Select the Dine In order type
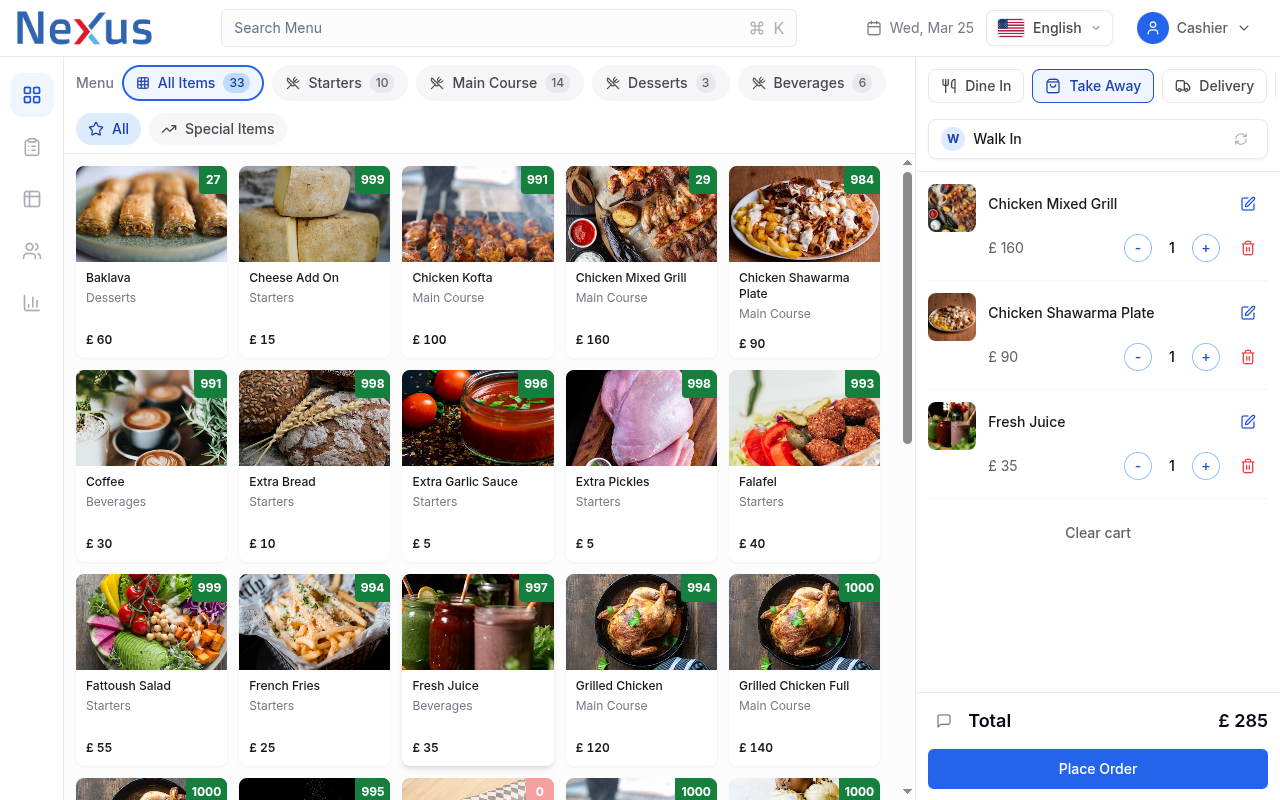The height and width of the screenshot is (800, 1280). coord(976,86)
